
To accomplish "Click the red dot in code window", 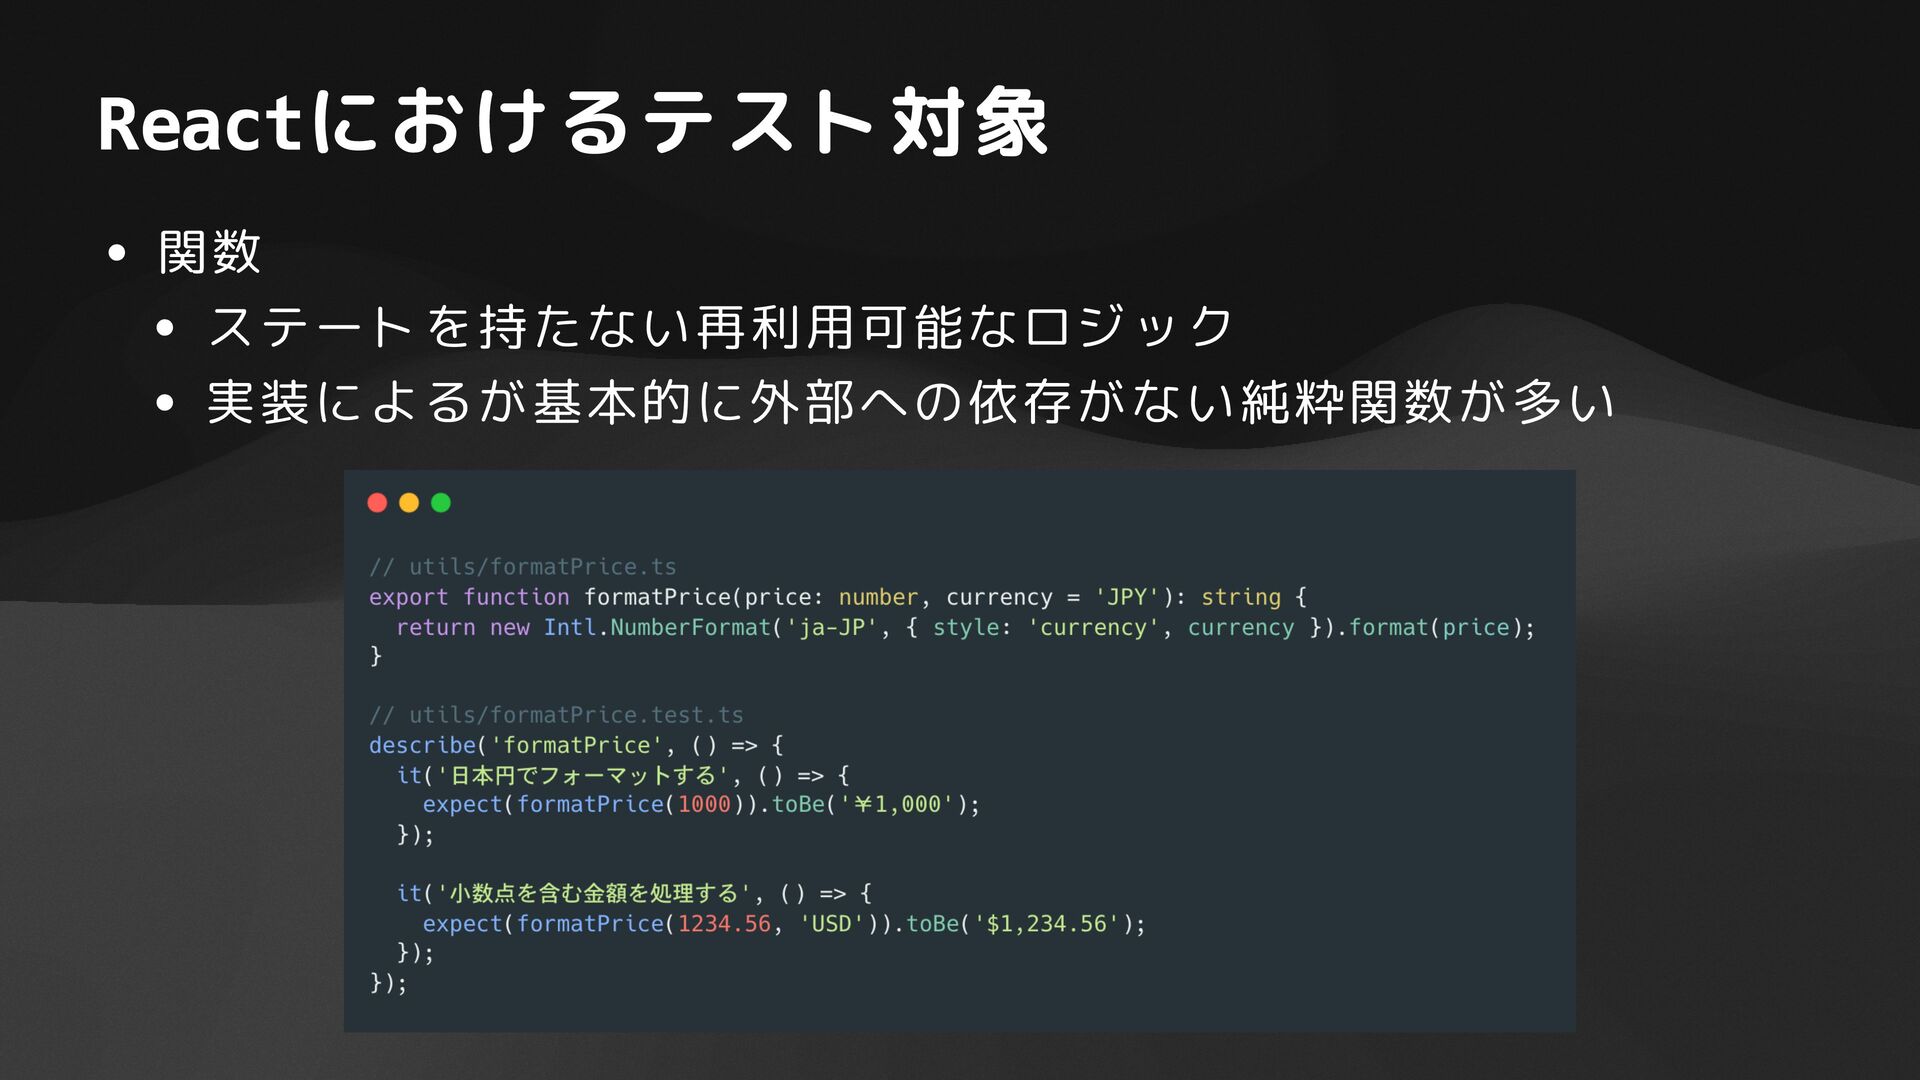I will coord(377,503).
